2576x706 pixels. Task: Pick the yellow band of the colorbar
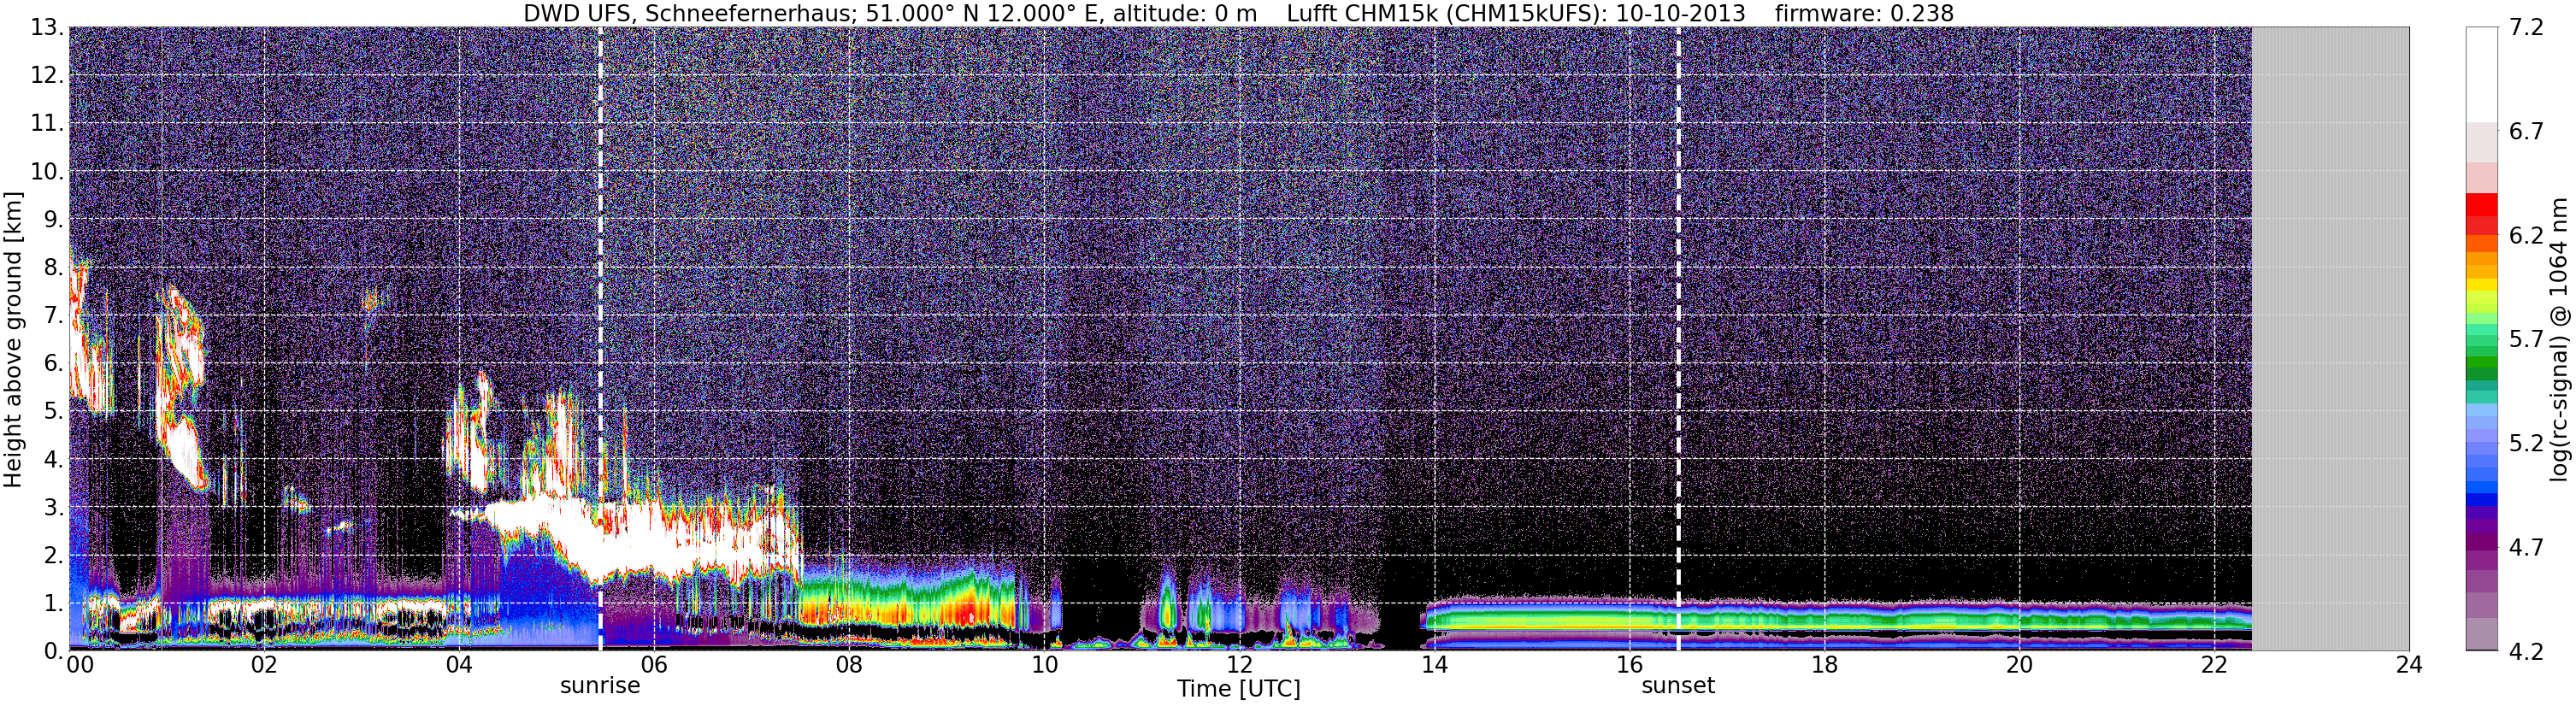tap(2482, 286)
